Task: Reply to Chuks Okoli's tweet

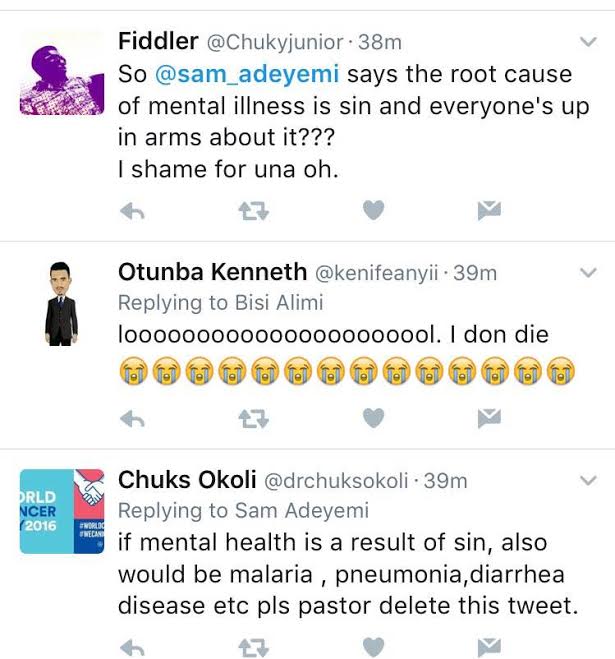Action: [x=132, y=646]
